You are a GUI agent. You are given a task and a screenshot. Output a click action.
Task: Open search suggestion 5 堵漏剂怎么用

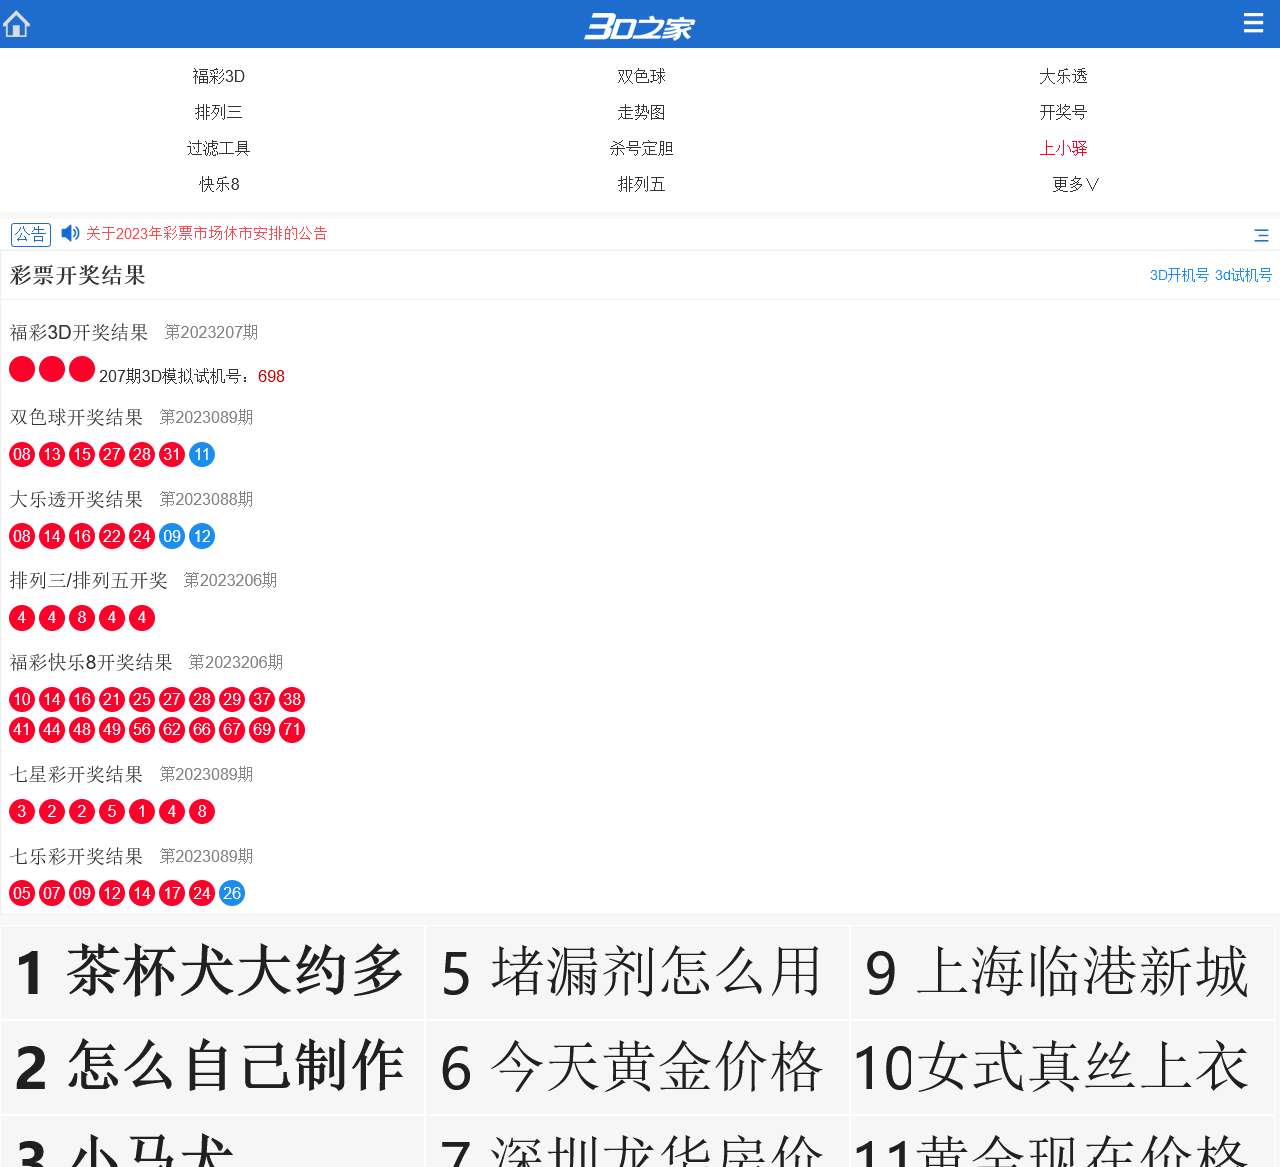point(637,972)
